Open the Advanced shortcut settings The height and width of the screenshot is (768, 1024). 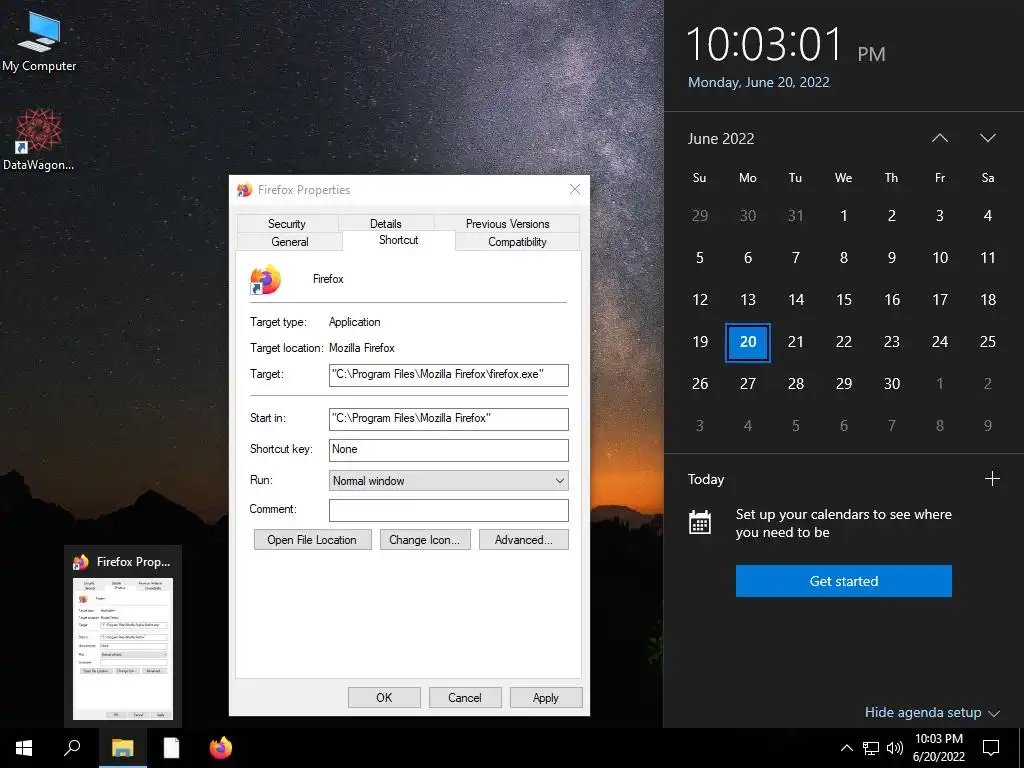[524, 539]
